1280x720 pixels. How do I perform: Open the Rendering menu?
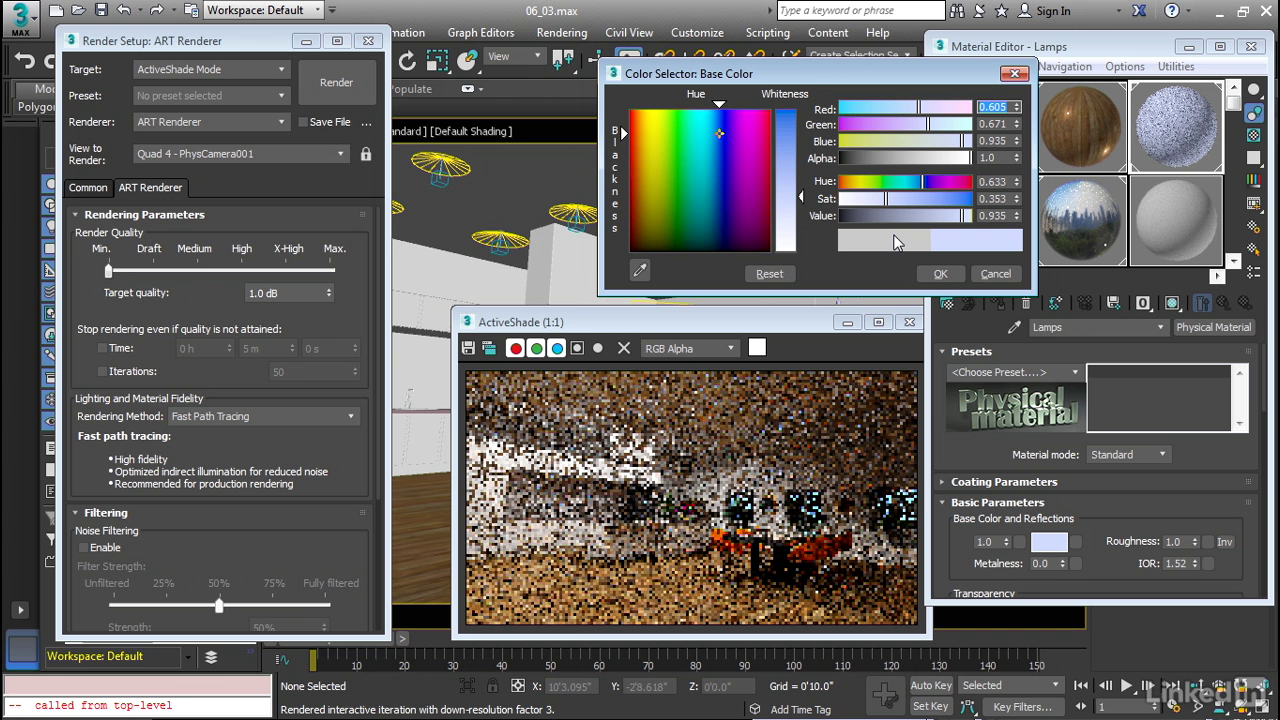point(561,32)
